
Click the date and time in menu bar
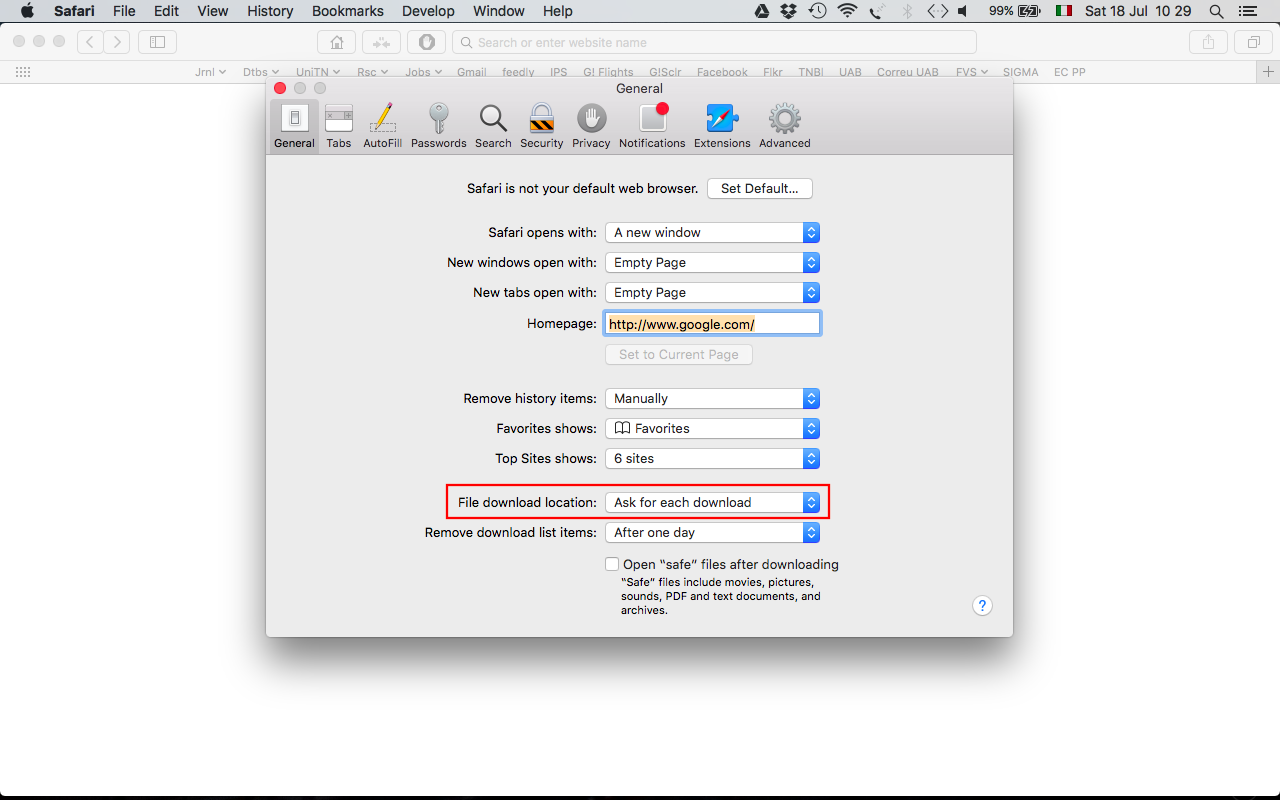1138,11
